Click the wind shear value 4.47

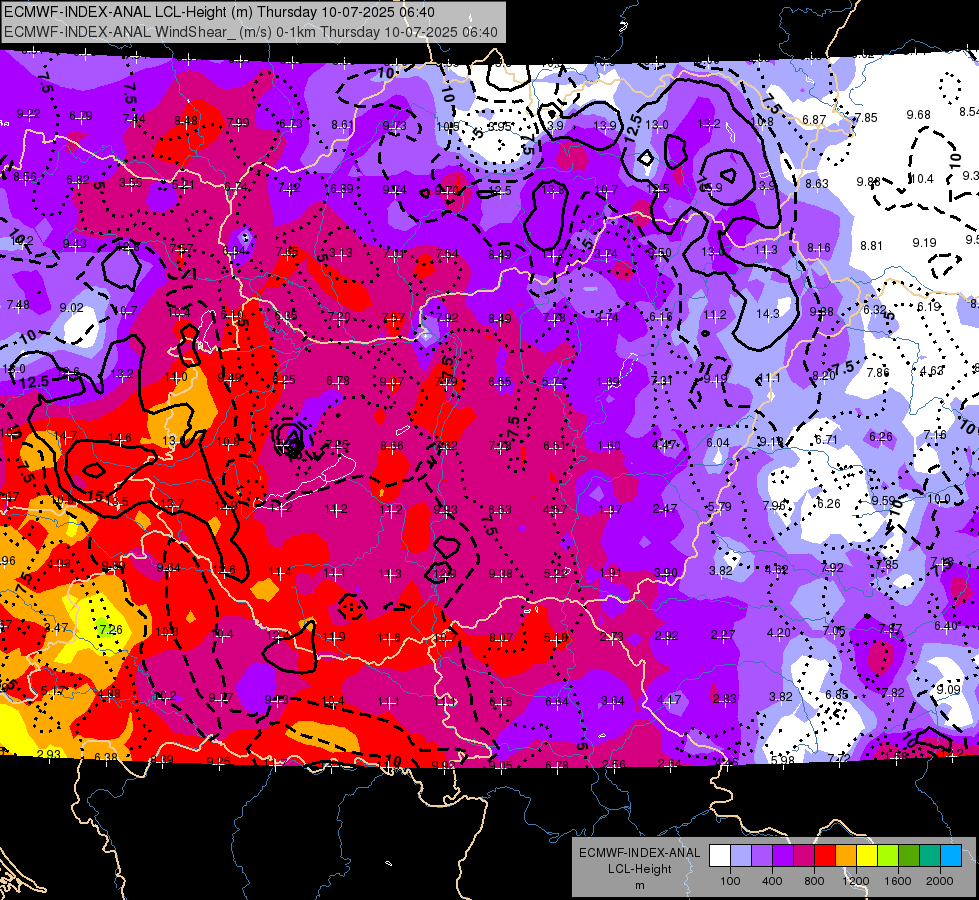(664, 445)
